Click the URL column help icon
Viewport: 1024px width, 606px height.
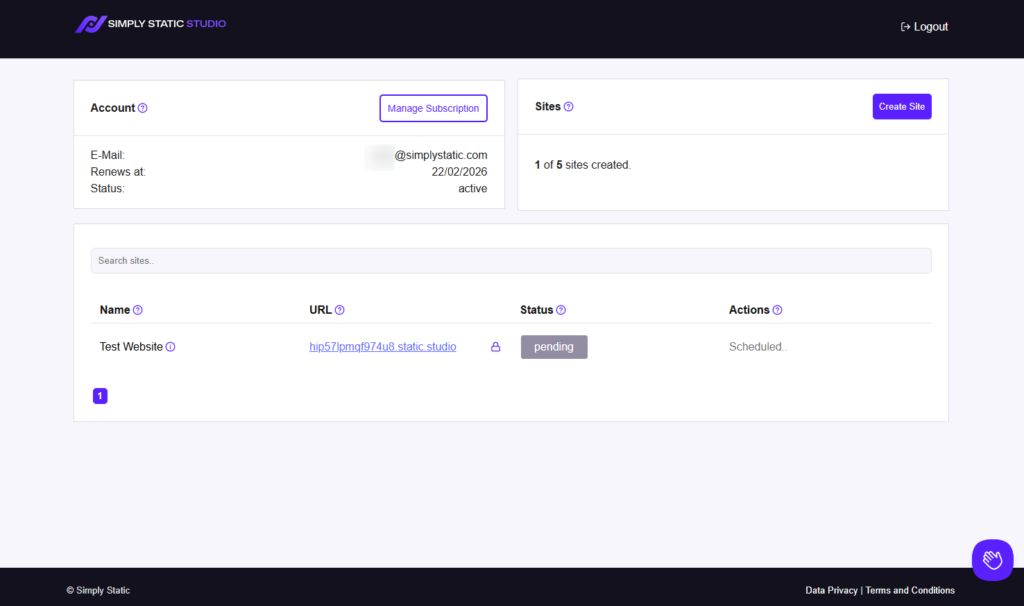click(x=340, y=310)
